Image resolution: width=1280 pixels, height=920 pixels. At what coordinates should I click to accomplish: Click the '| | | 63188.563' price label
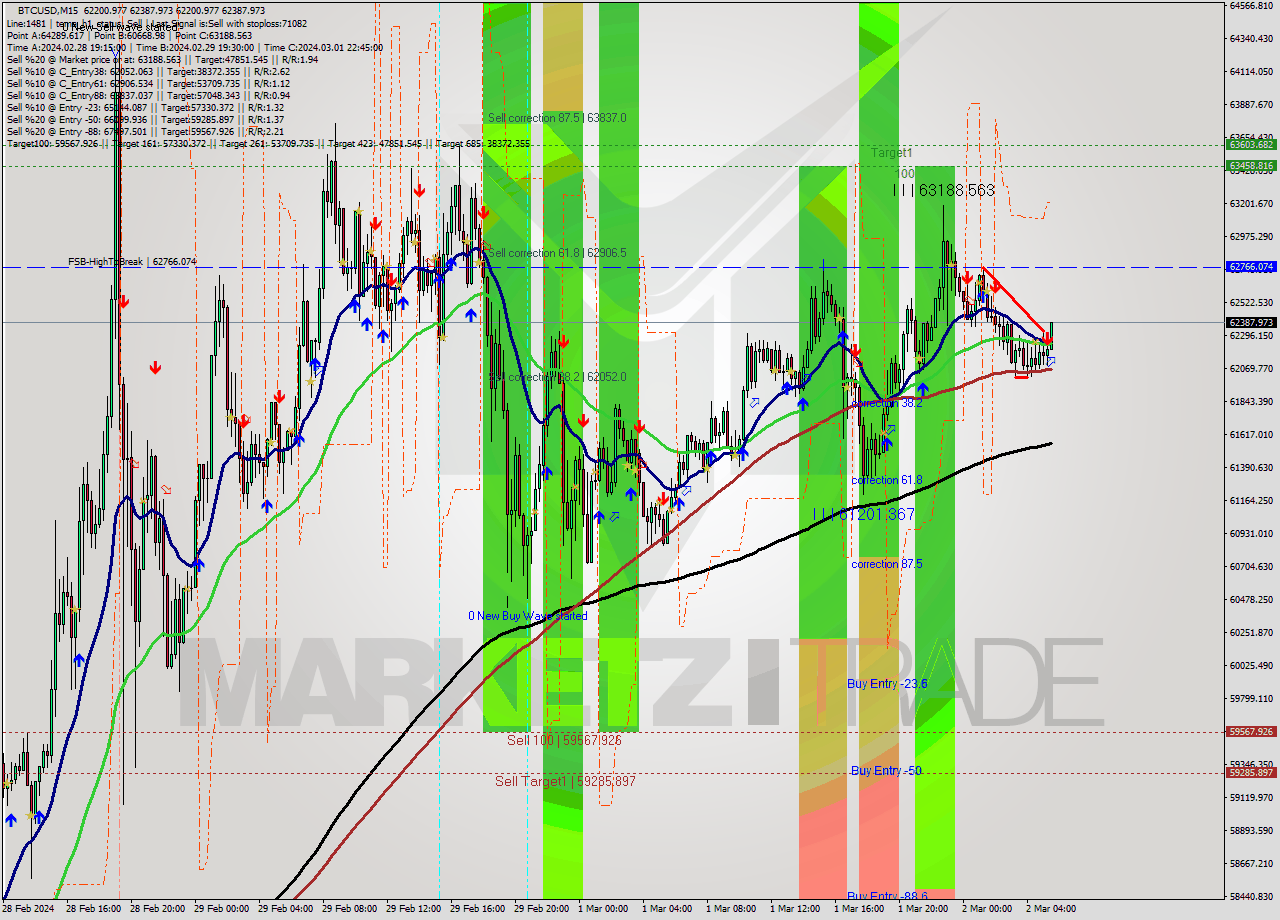tap(944, 189)
